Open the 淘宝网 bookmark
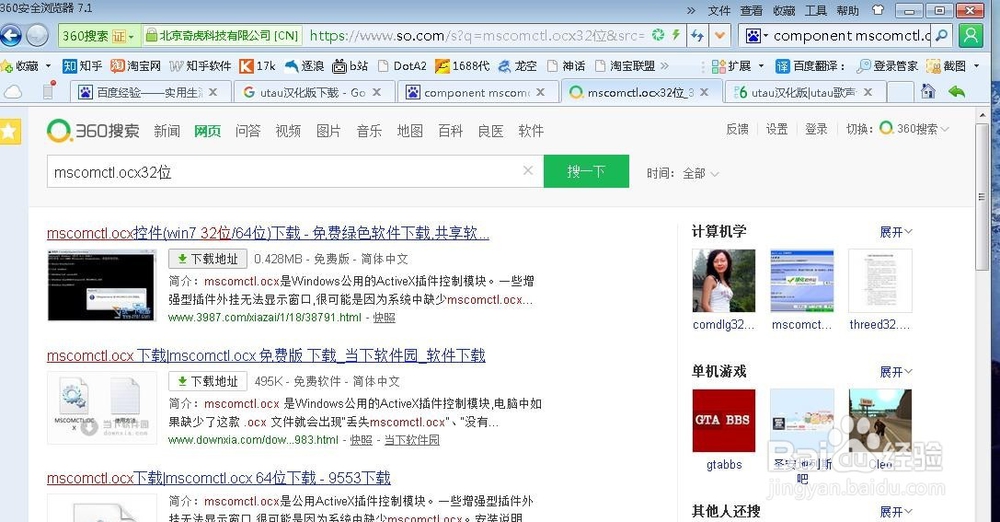This screenshot has width=1000, height=522. pos(135,66)
